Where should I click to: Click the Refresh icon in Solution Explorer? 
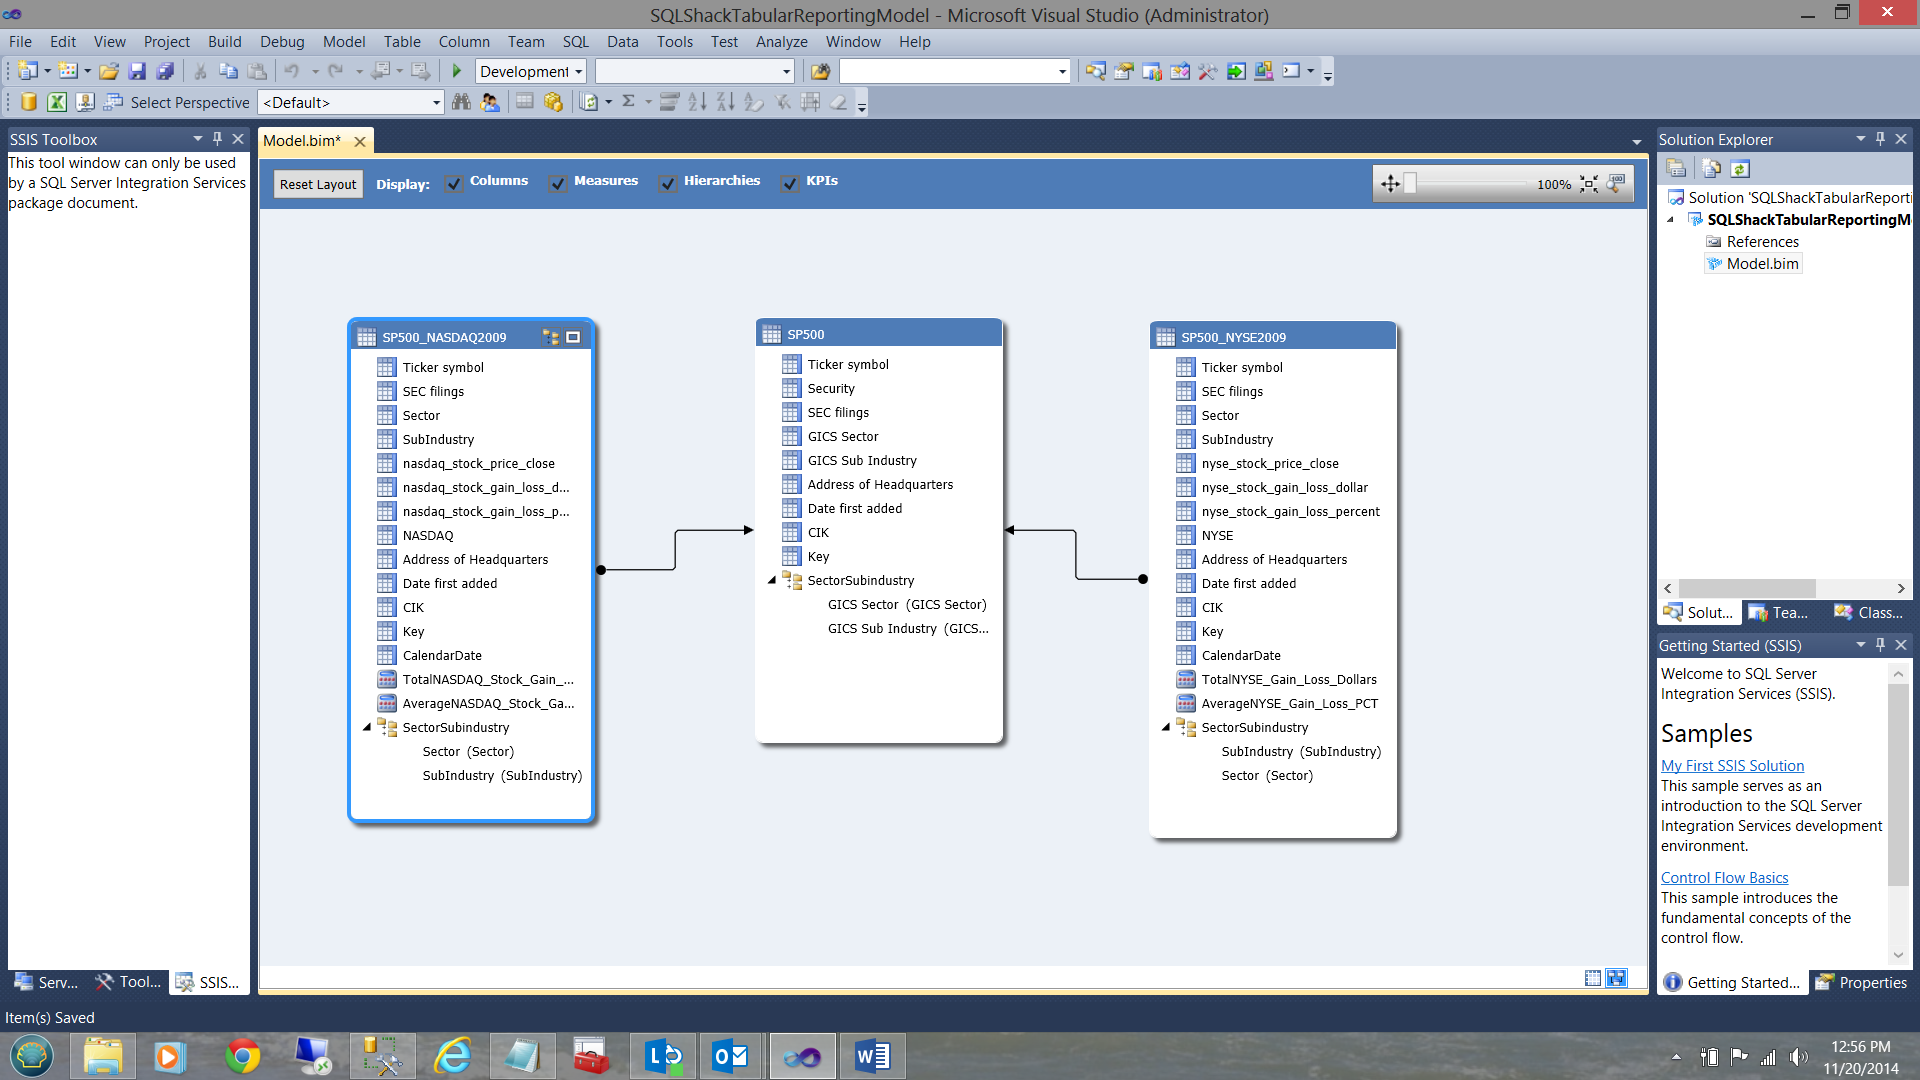click(1740, 169)
